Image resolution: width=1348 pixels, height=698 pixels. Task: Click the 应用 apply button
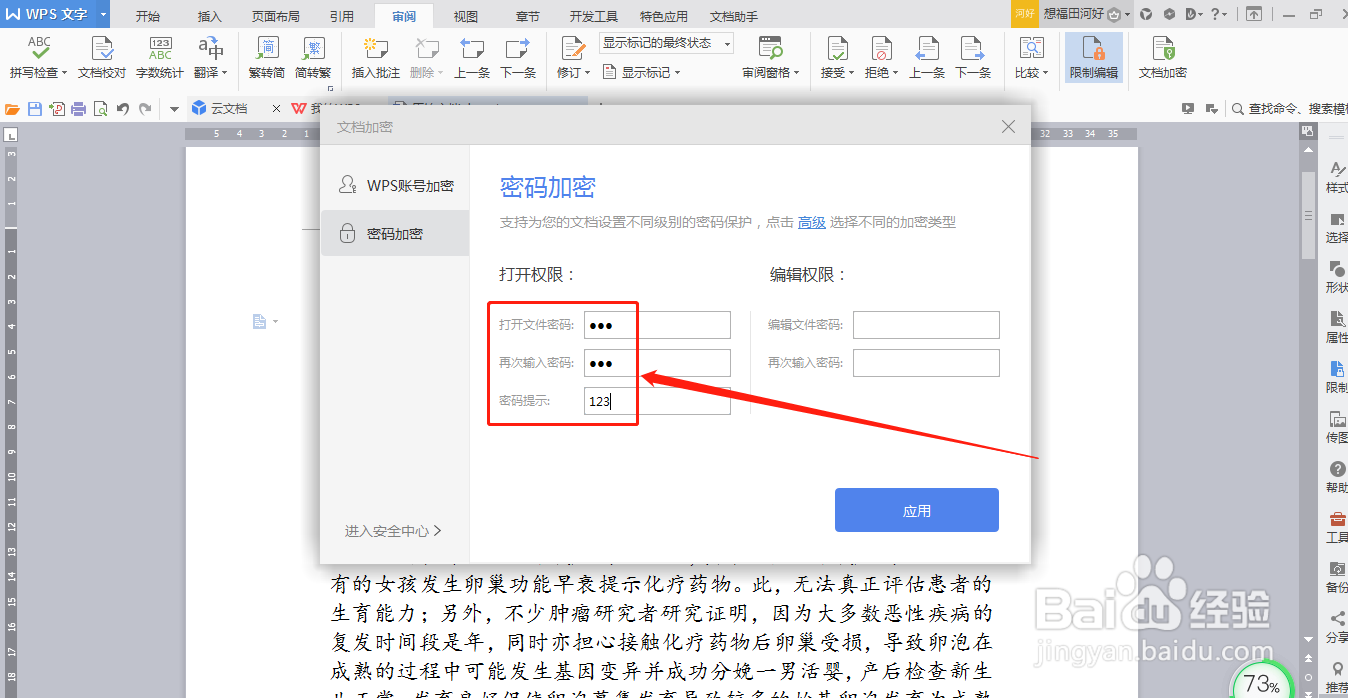915,509
